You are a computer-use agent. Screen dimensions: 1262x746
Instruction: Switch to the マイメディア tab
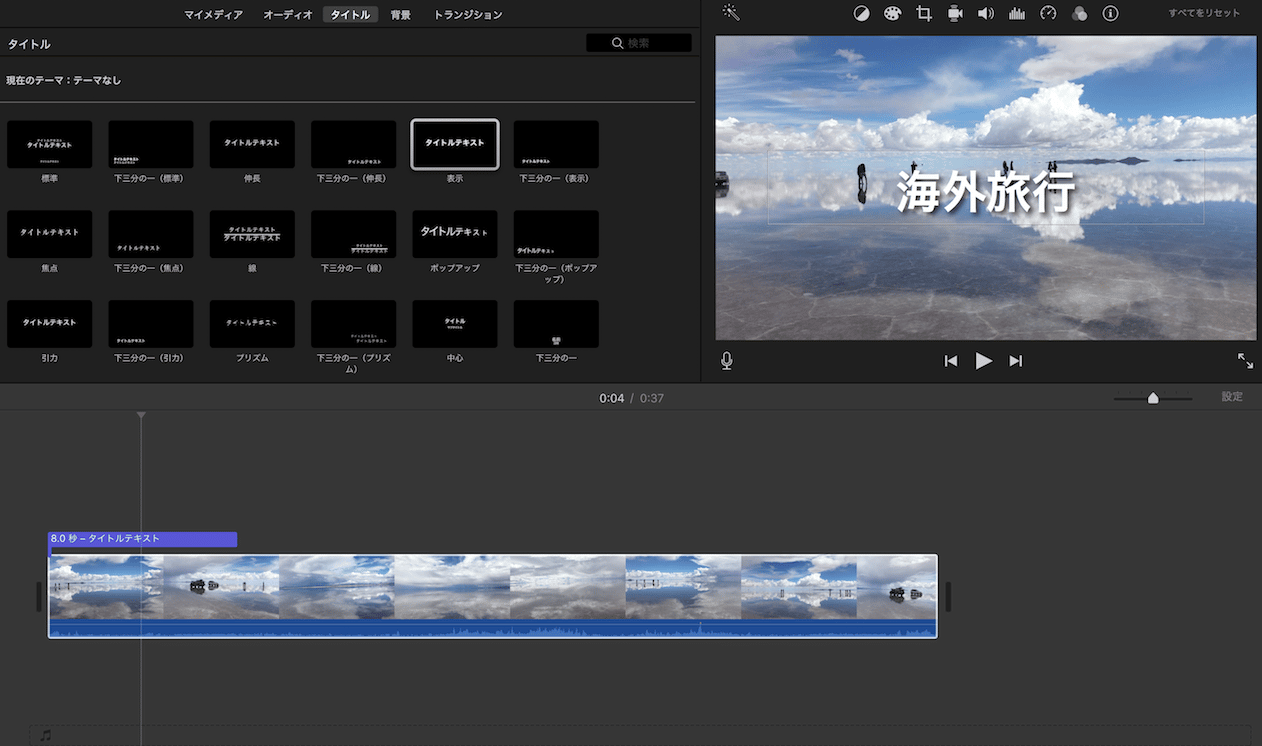tap(213, 15)
